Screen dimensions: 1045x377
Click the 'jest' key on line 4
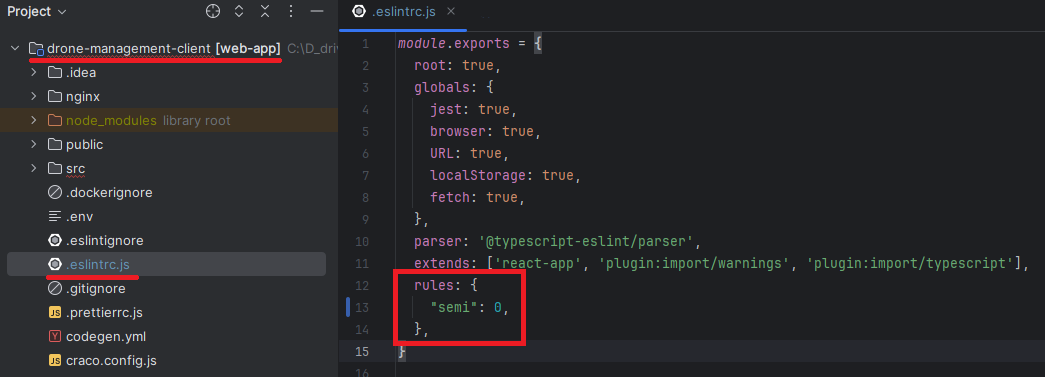coord(446,109)
